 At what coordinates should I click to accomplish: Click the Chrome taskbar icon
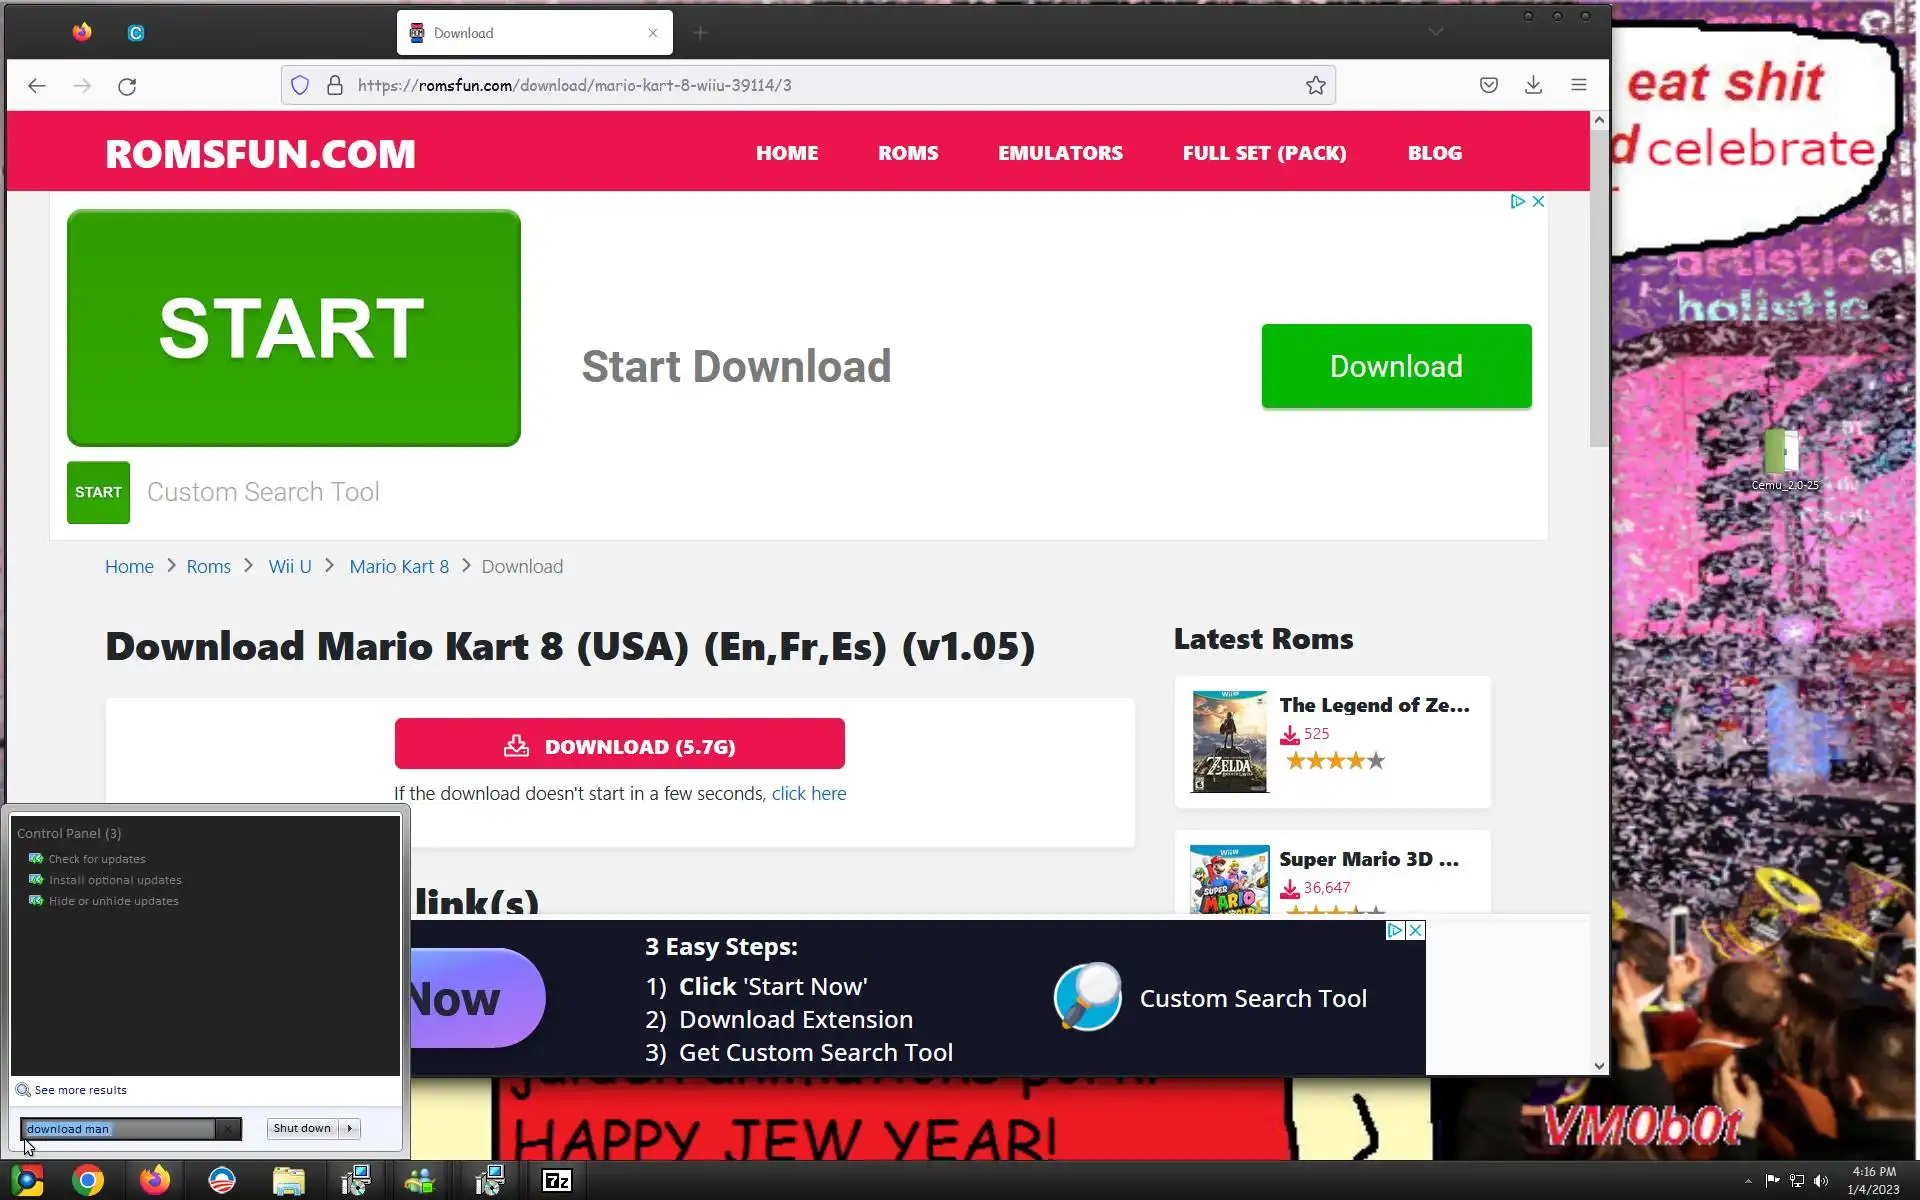88,1181
